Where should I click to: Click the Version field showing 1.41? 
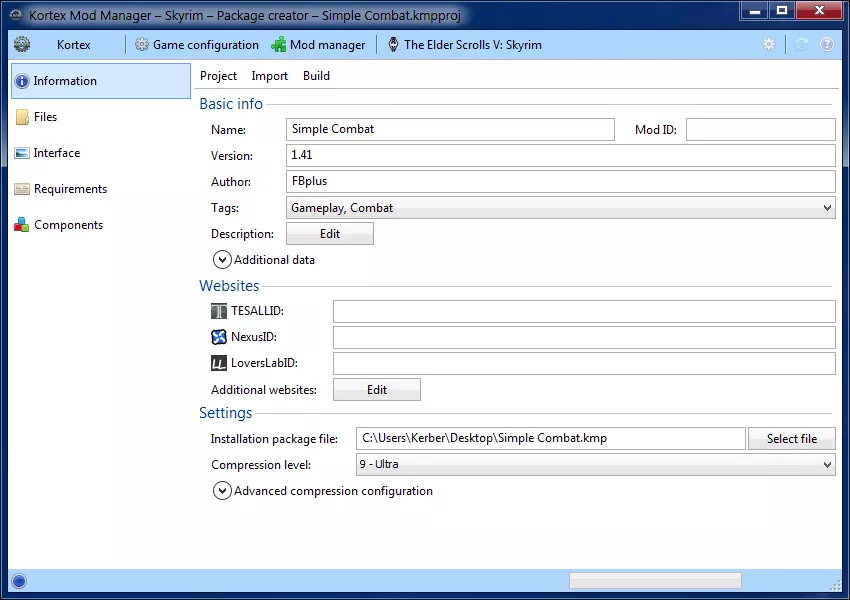[x=561, y=156]
